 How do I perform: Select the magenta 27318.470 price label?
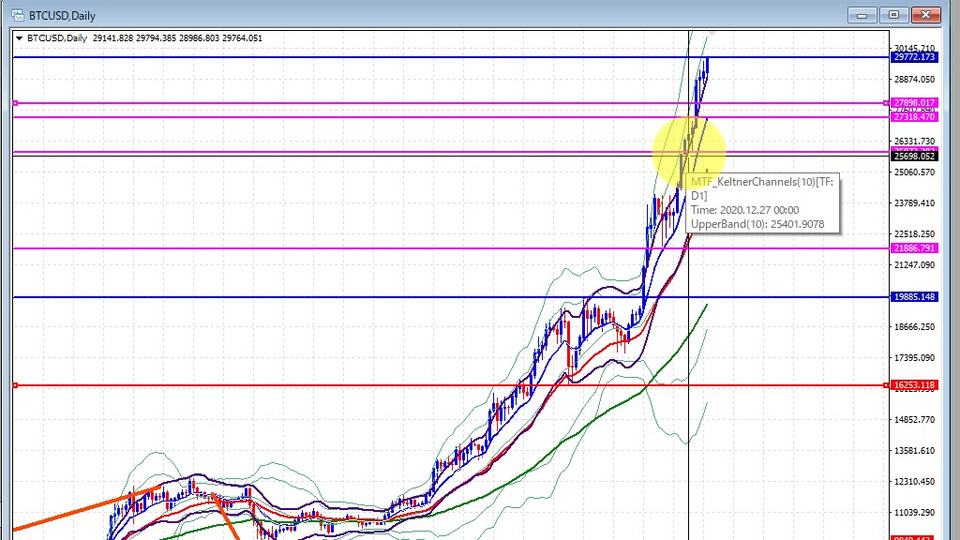pyautogui.click(x=914, y=117)
